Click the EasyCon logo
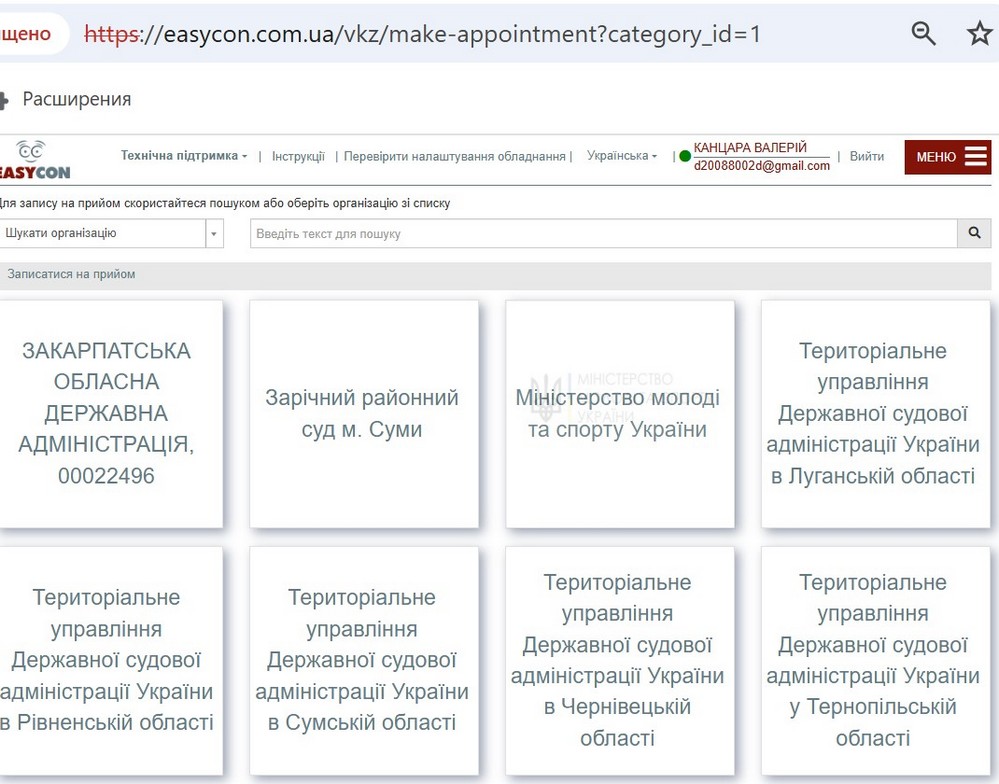The width and height of the screenshot is (999, 784). point(35,159)
